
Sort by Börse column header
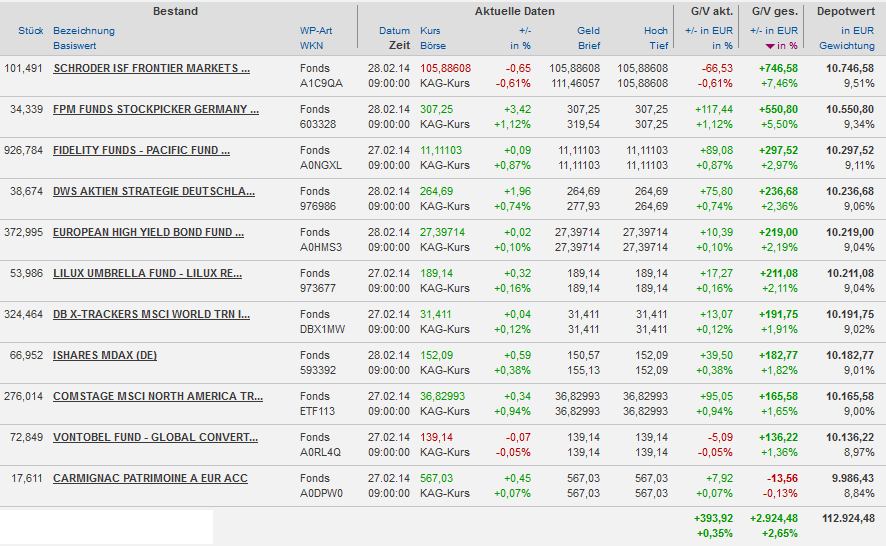click(x=433, y=46)
